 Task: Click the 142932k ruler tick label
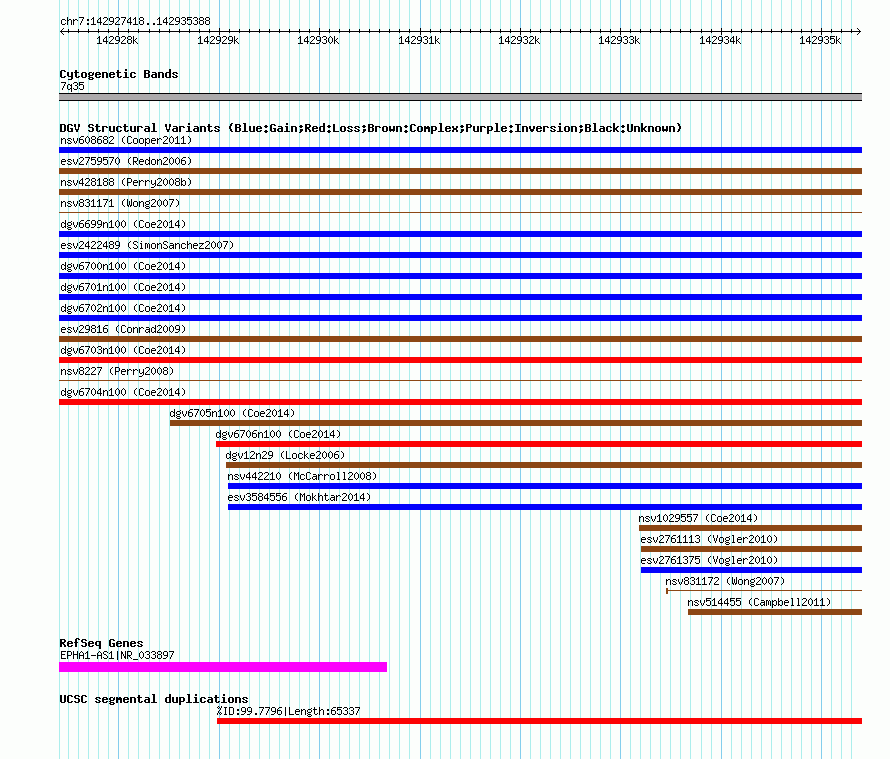(x=519, y=40)
